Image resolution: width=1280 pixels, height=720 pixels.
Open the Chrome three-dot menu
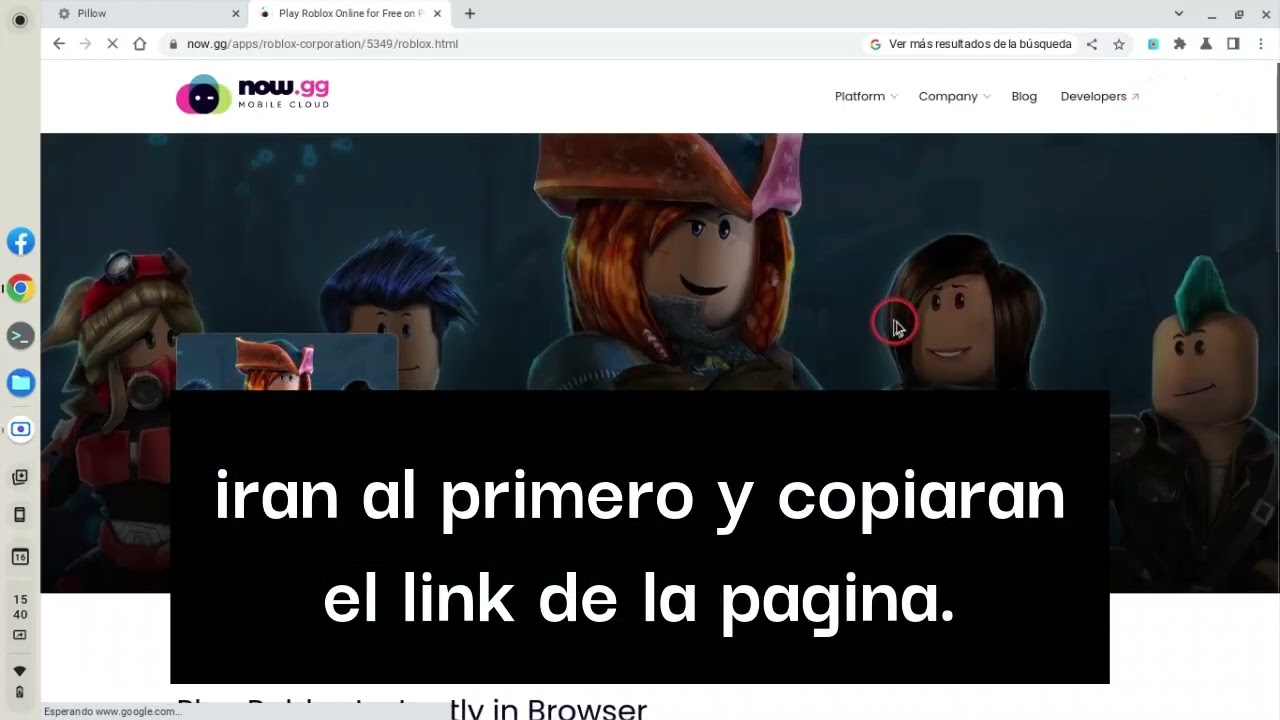[1260, 44]
